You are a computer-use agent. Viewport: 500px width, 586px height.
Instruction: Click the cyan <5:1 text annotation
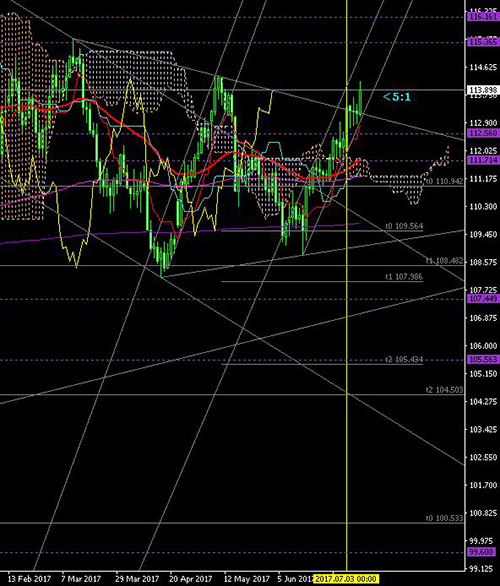click(x=397, y=97)
